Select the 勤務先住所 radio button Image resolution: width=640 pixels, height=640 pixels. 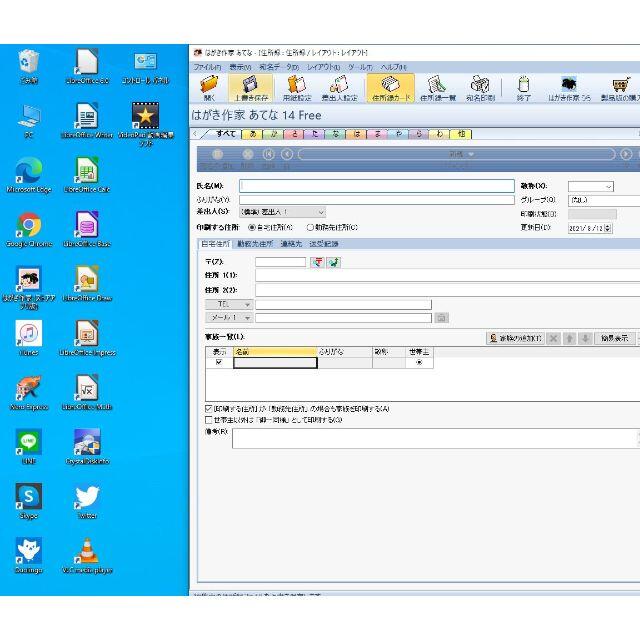(310, 227)
